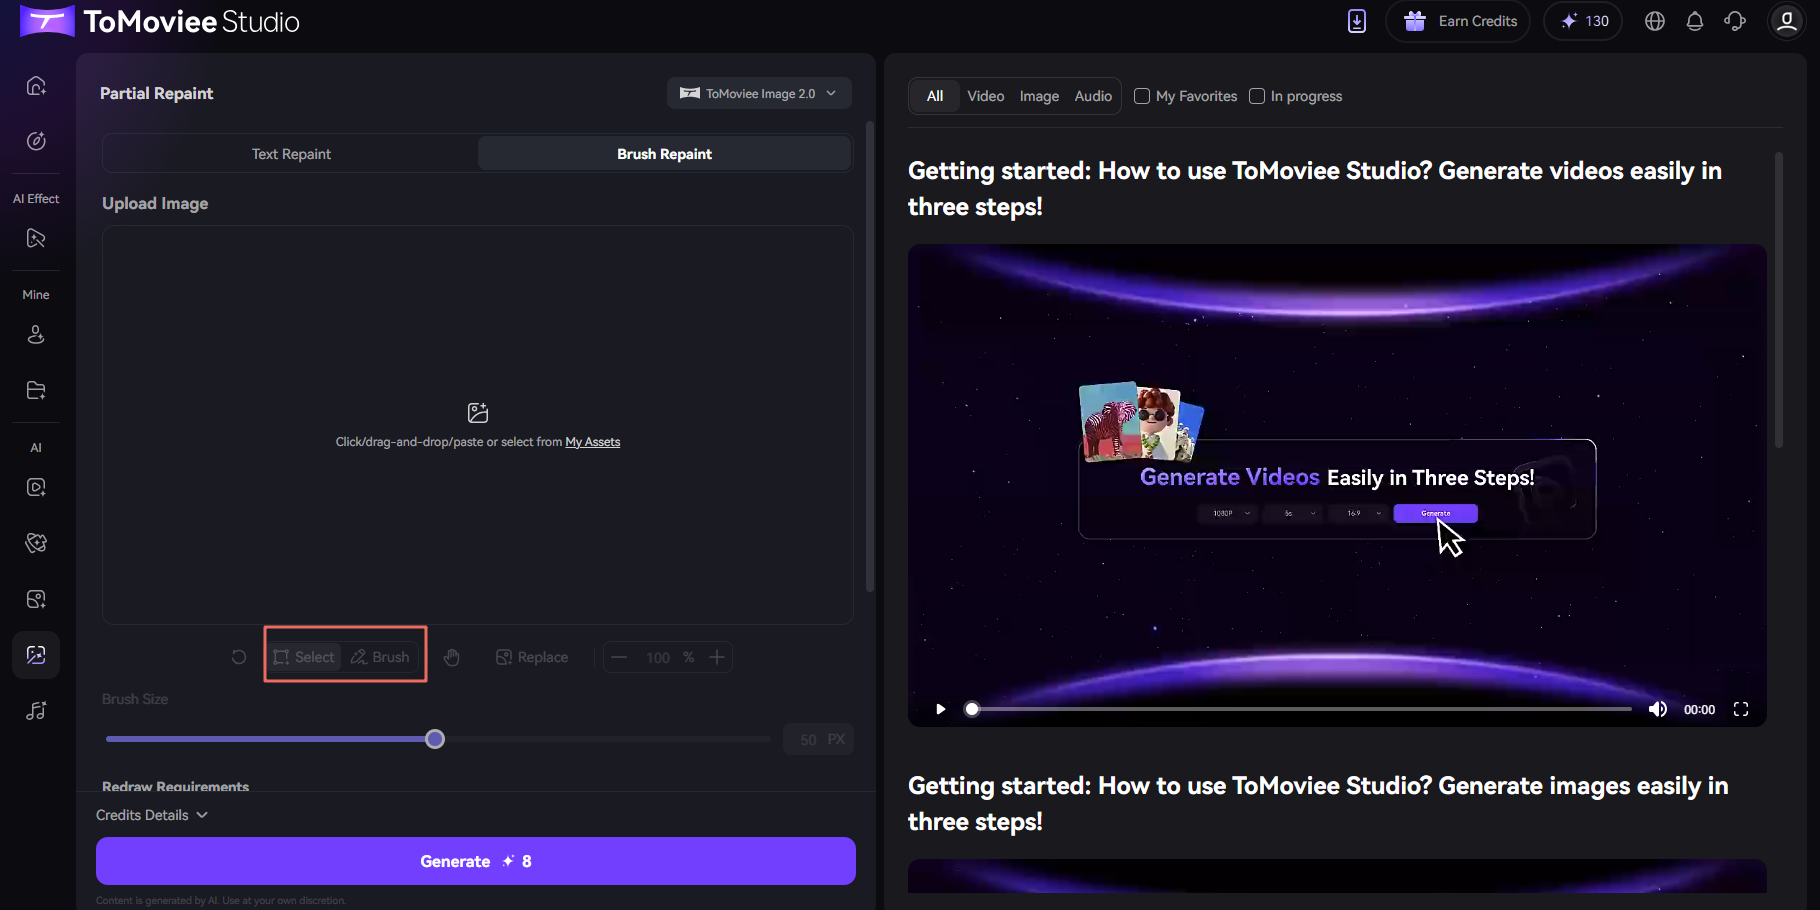Mute the tutorial video volume

click(1657, 709)
